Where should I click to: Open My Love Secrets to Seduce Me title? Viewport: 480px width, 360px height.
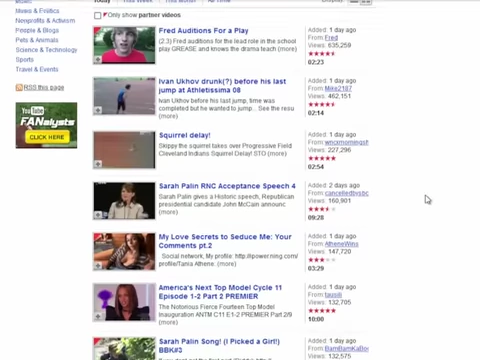click(225, 241)
